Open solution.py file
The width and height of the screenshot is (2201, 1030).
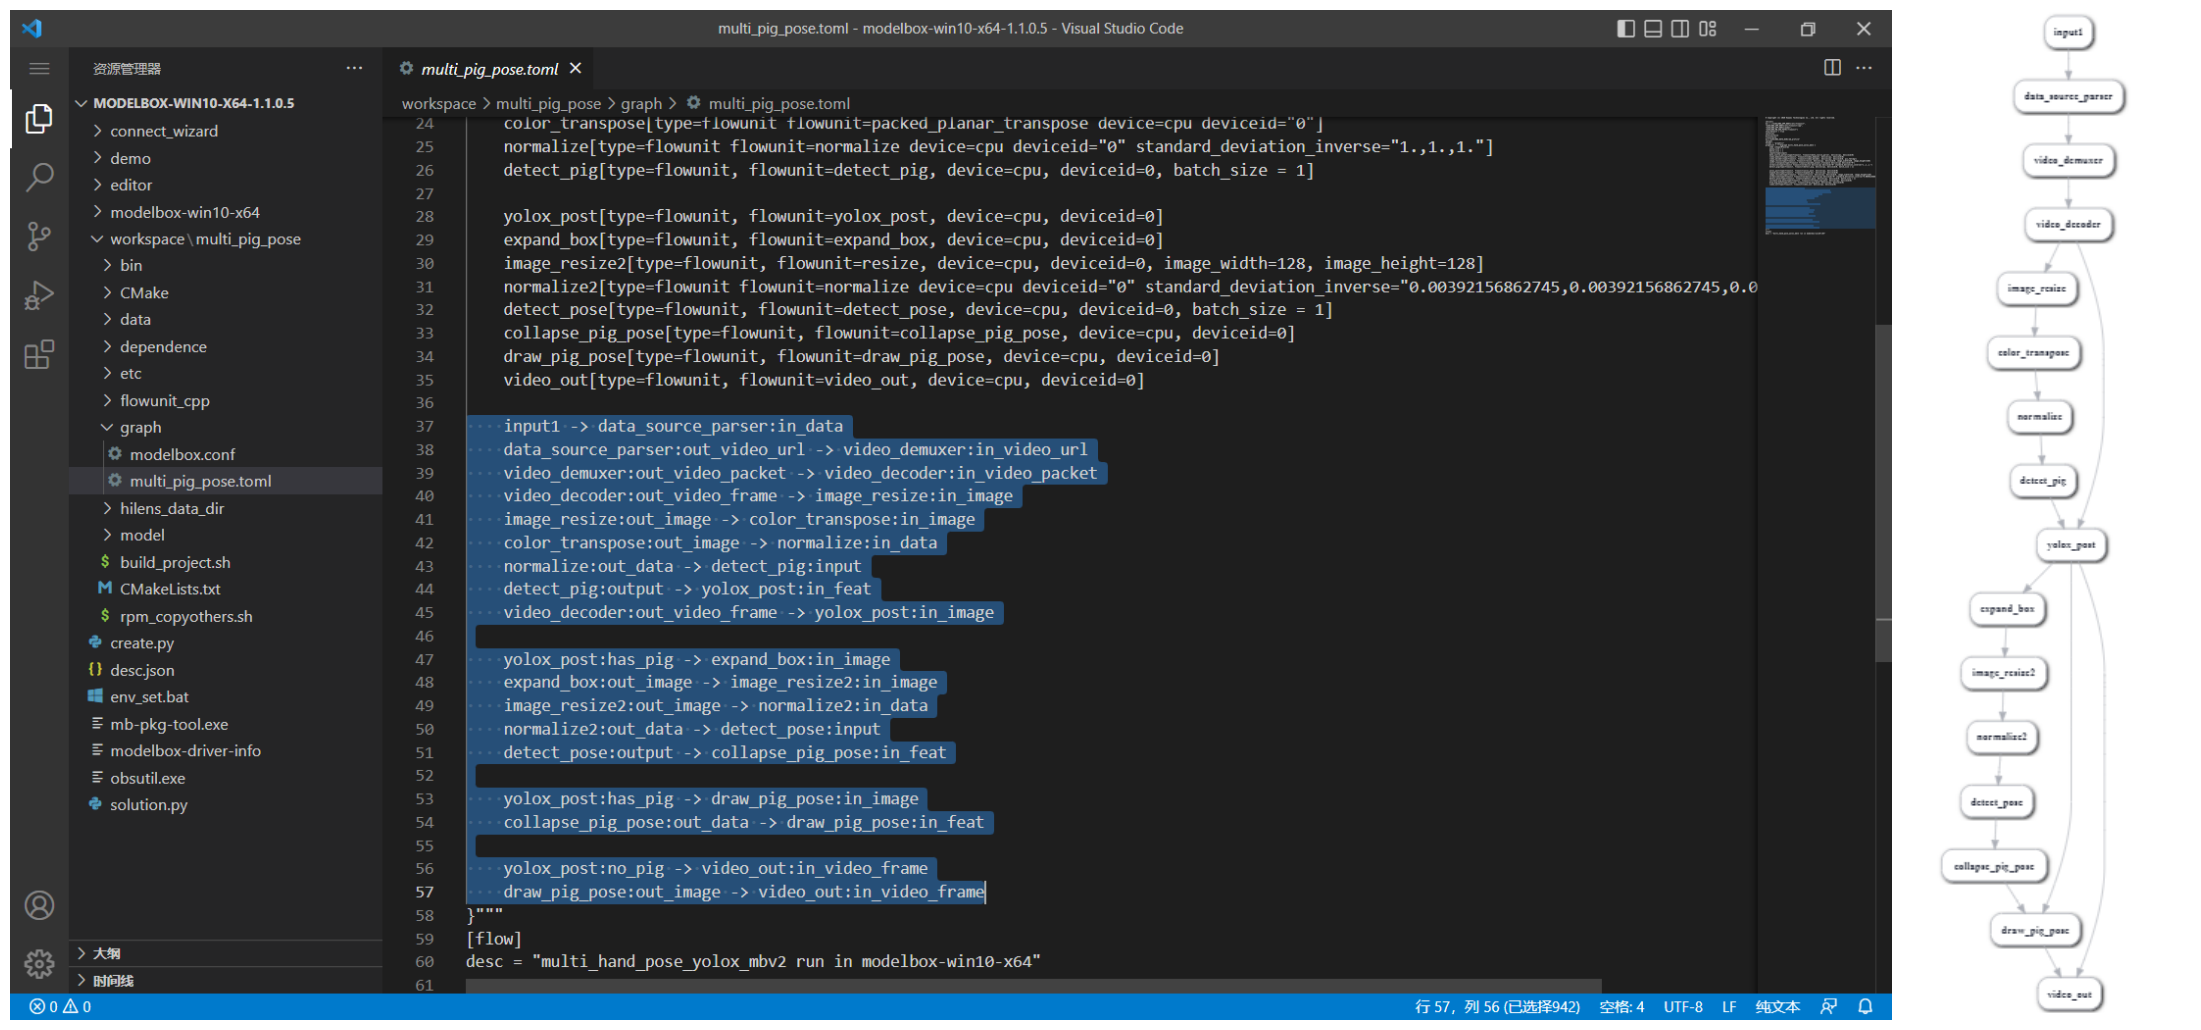[x=226, y=805]
